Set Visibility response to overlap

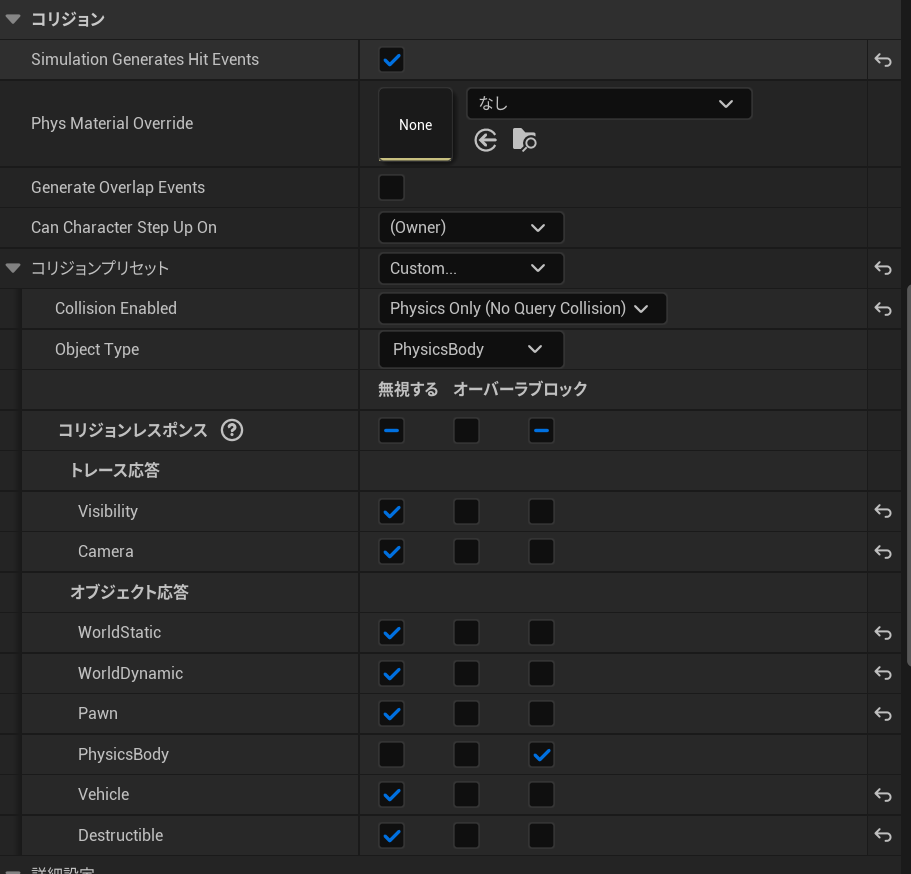click(x=466, y=511)
